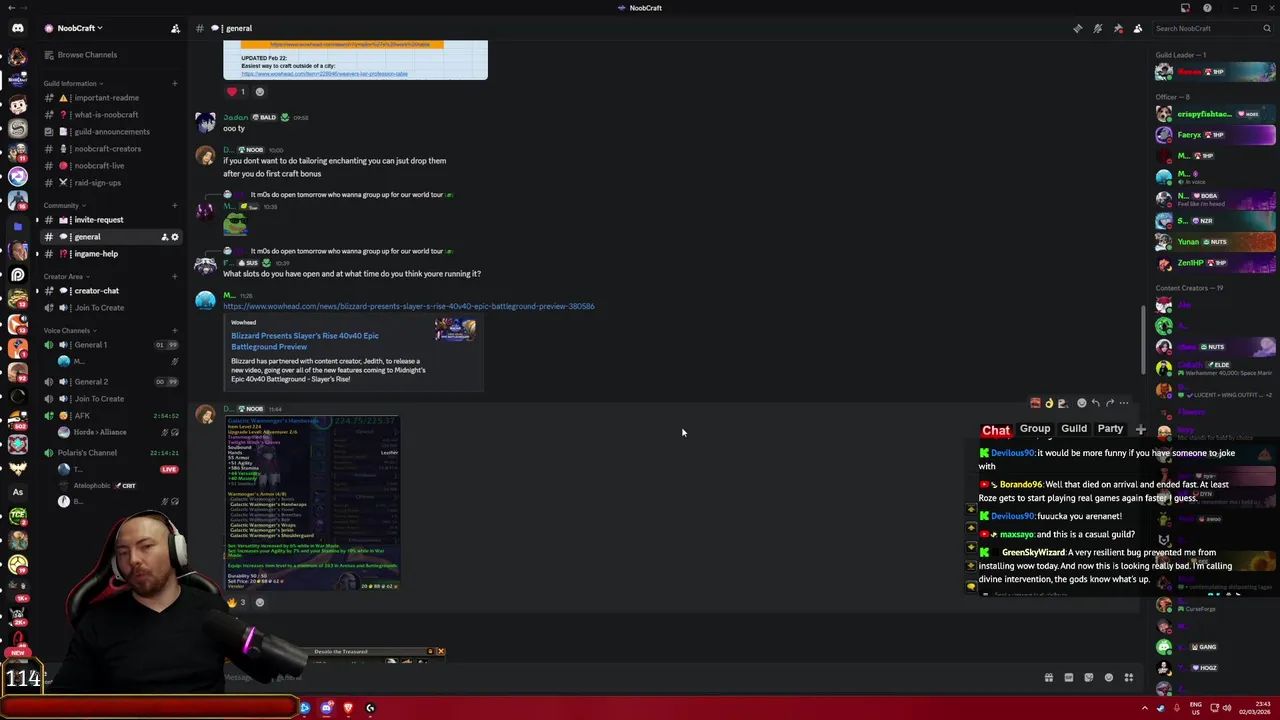
Task: Add a channel to Voice Channels category
Action: (x=174, y=330)
